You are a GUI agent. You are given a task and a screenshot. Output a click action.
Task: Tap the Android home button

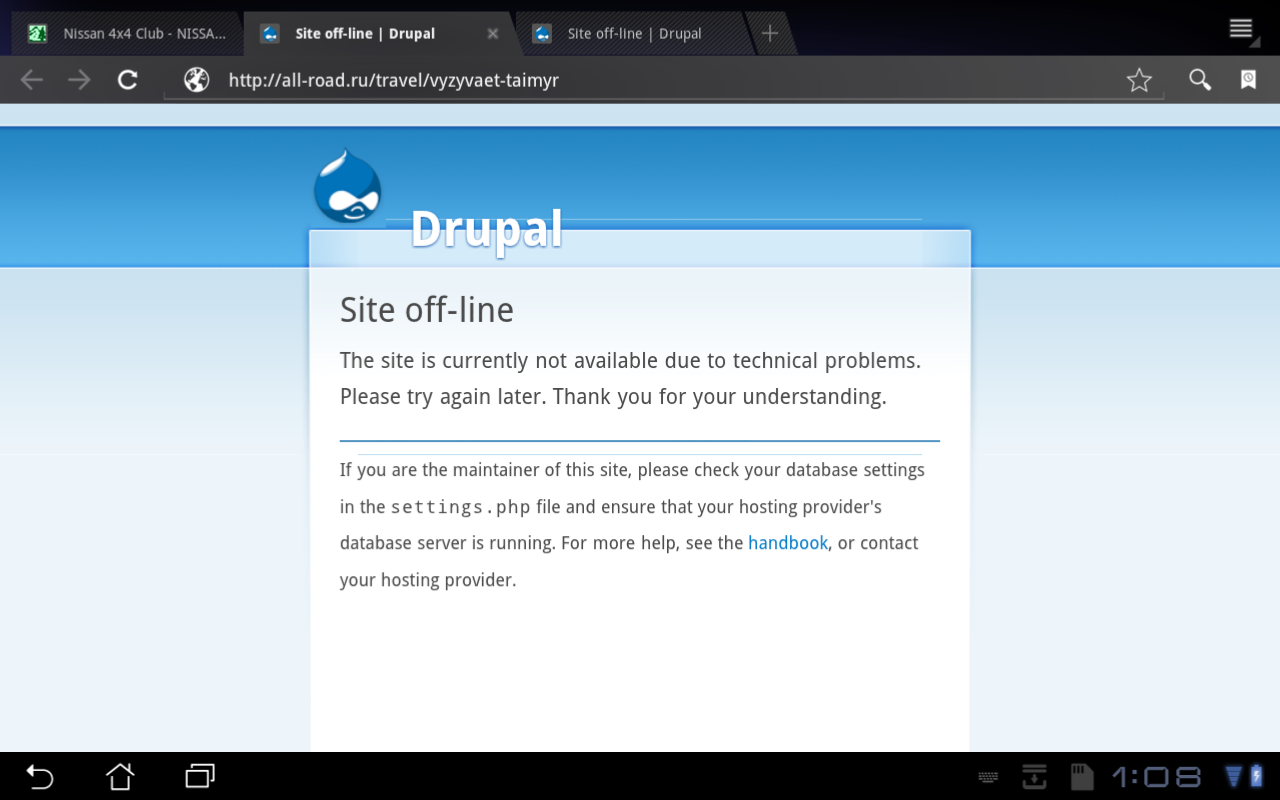(120, 776)
